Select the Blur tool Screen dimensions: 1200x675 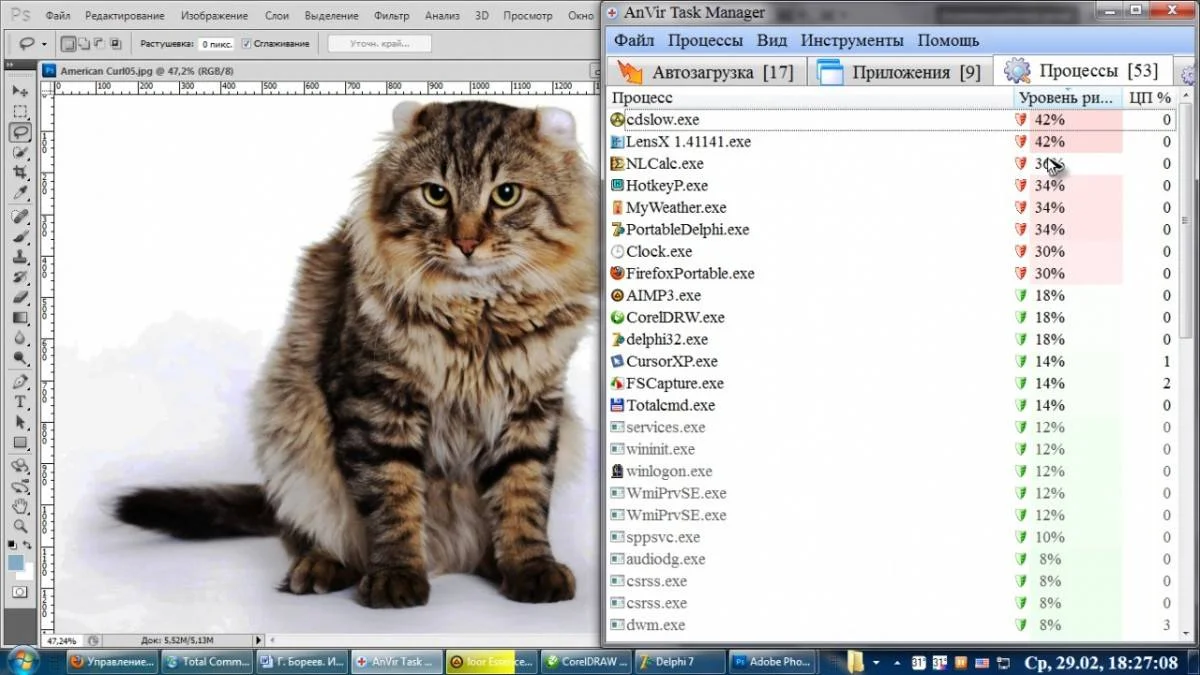pyautogui.click(x=20, y=337)
